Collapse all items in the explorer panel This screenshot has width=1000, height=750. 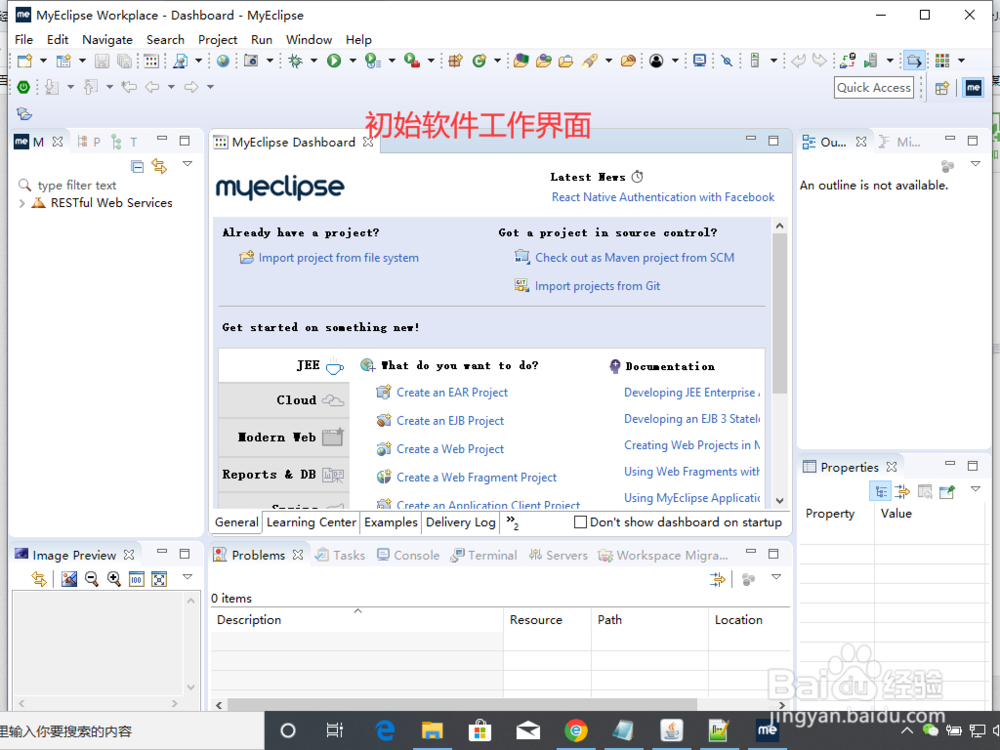[x=137, y=166]
